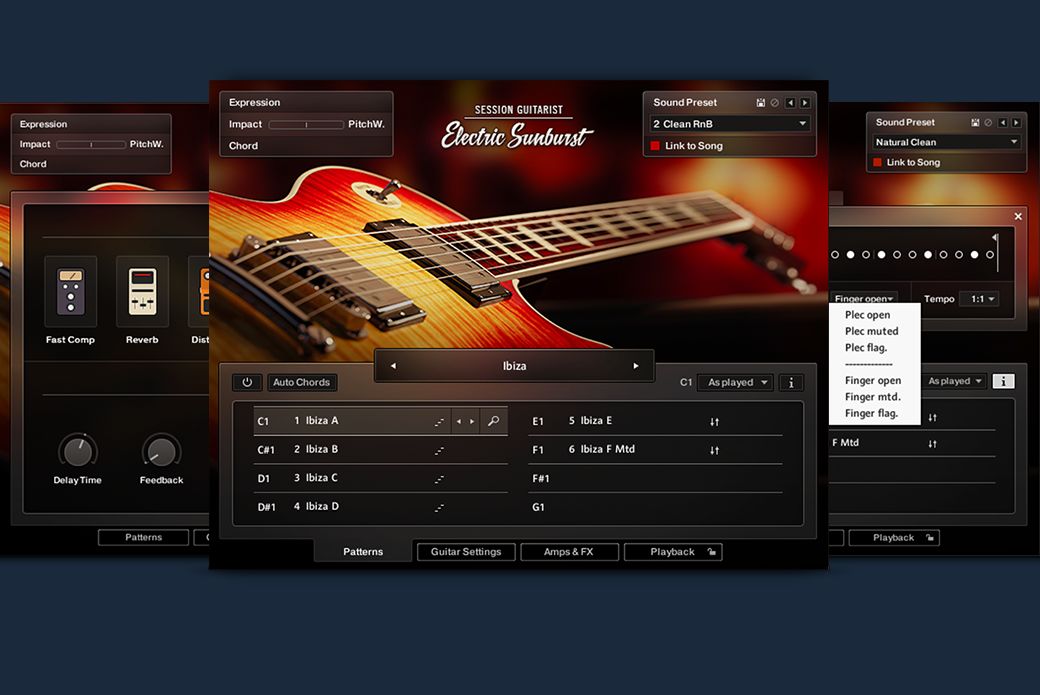Choose Plec muted from the list

(871, 331)
